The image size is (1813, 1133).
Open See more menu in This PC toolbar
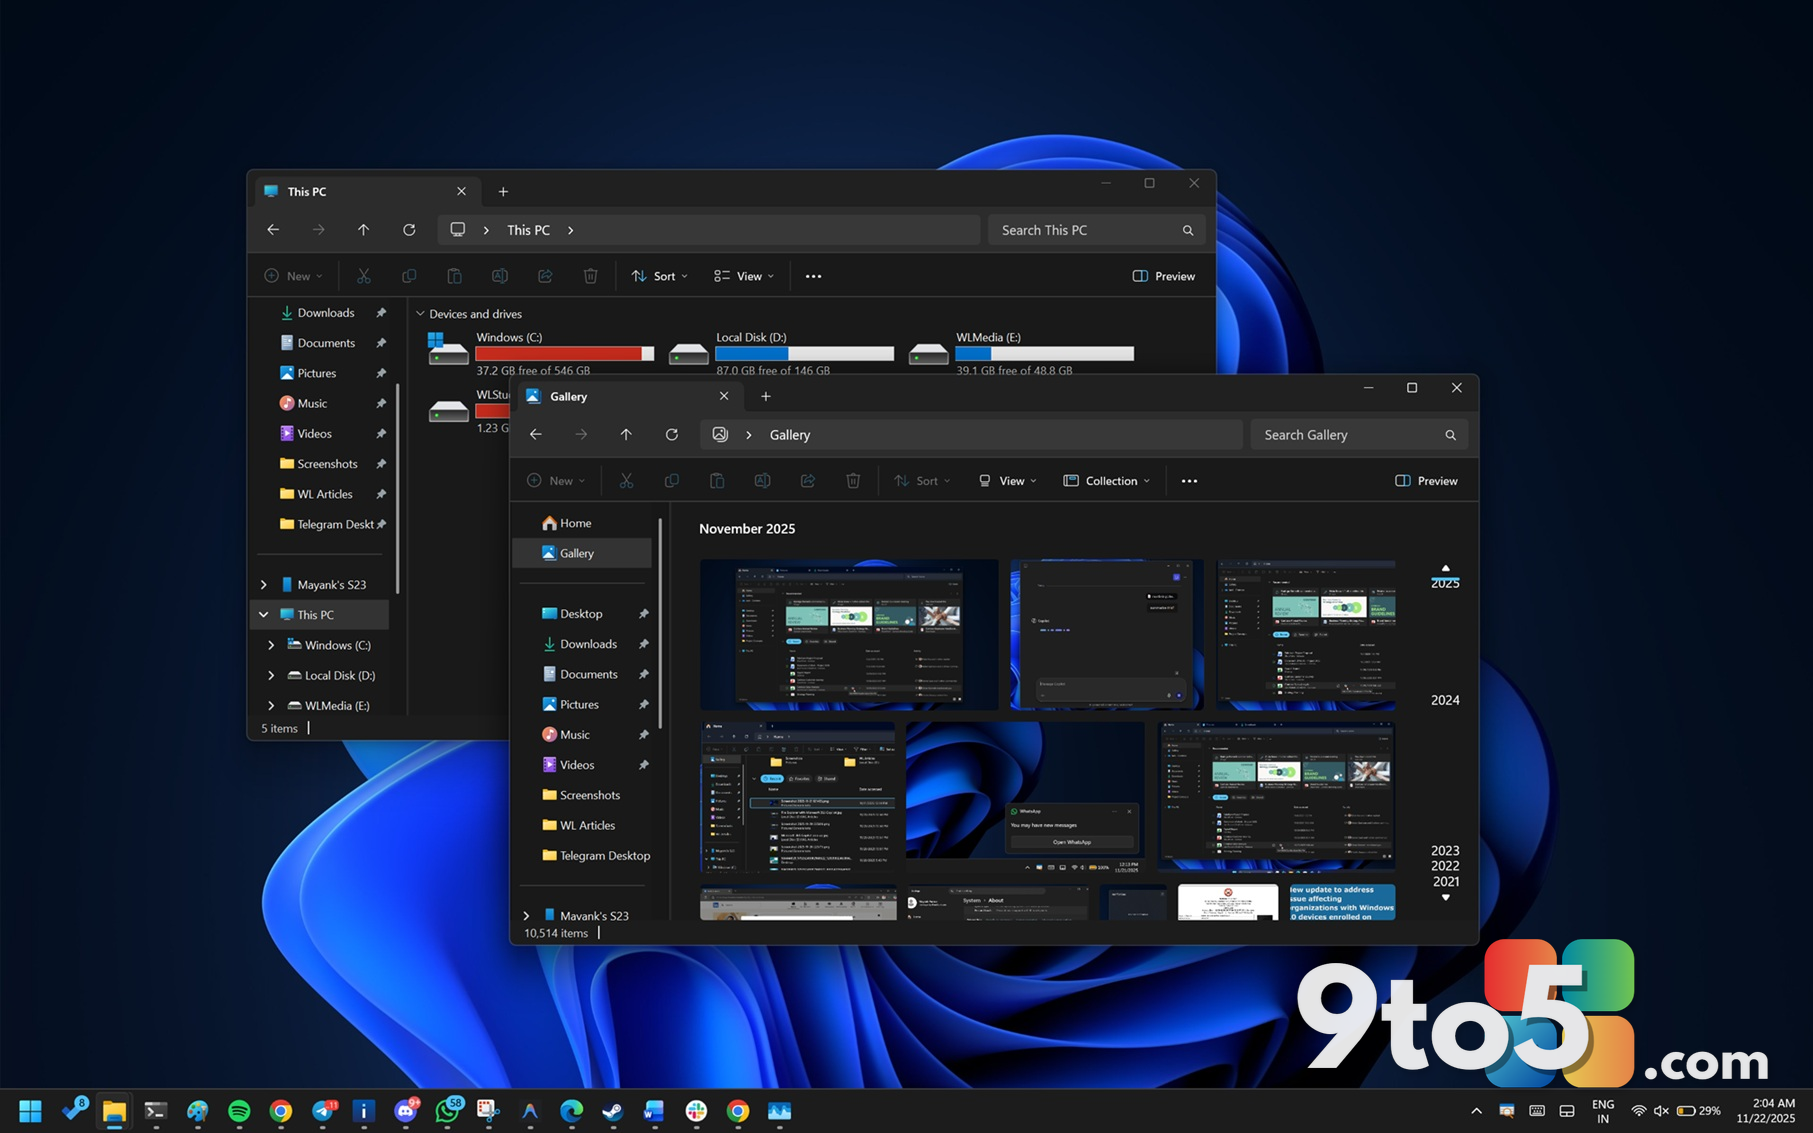(813, 276)
